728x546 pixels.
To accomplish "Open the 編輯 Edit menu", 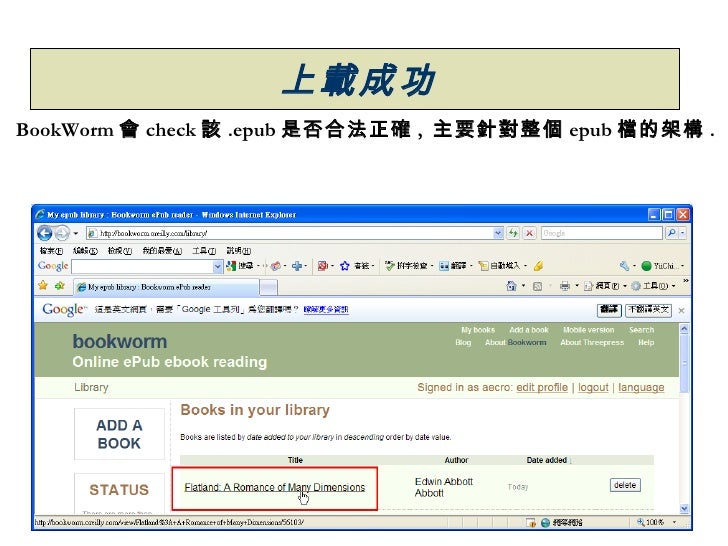I will pos(85,251).
